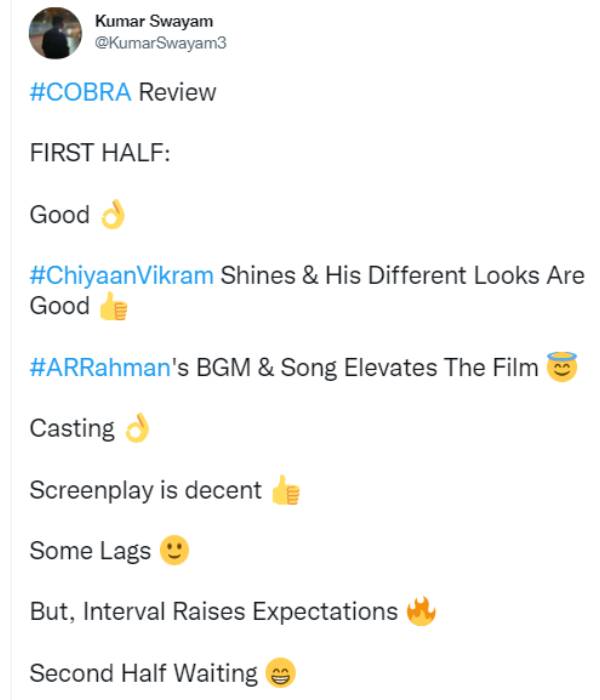Click the Screenplay is decent line
This screenshot has width=600, height=700.
[145, 491]
